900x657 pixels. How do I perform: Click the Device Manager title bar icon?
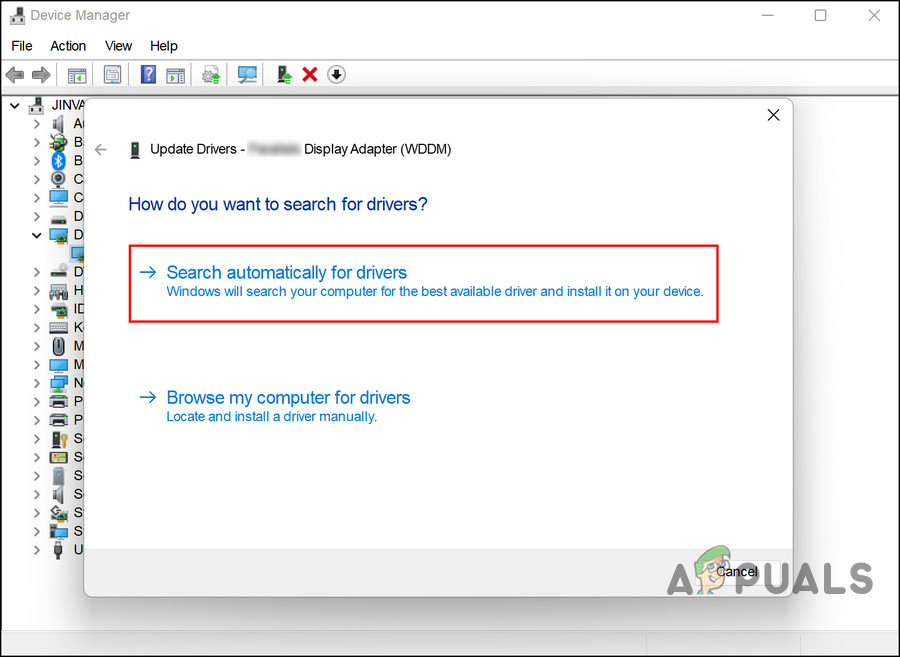(x=17, y=15)
